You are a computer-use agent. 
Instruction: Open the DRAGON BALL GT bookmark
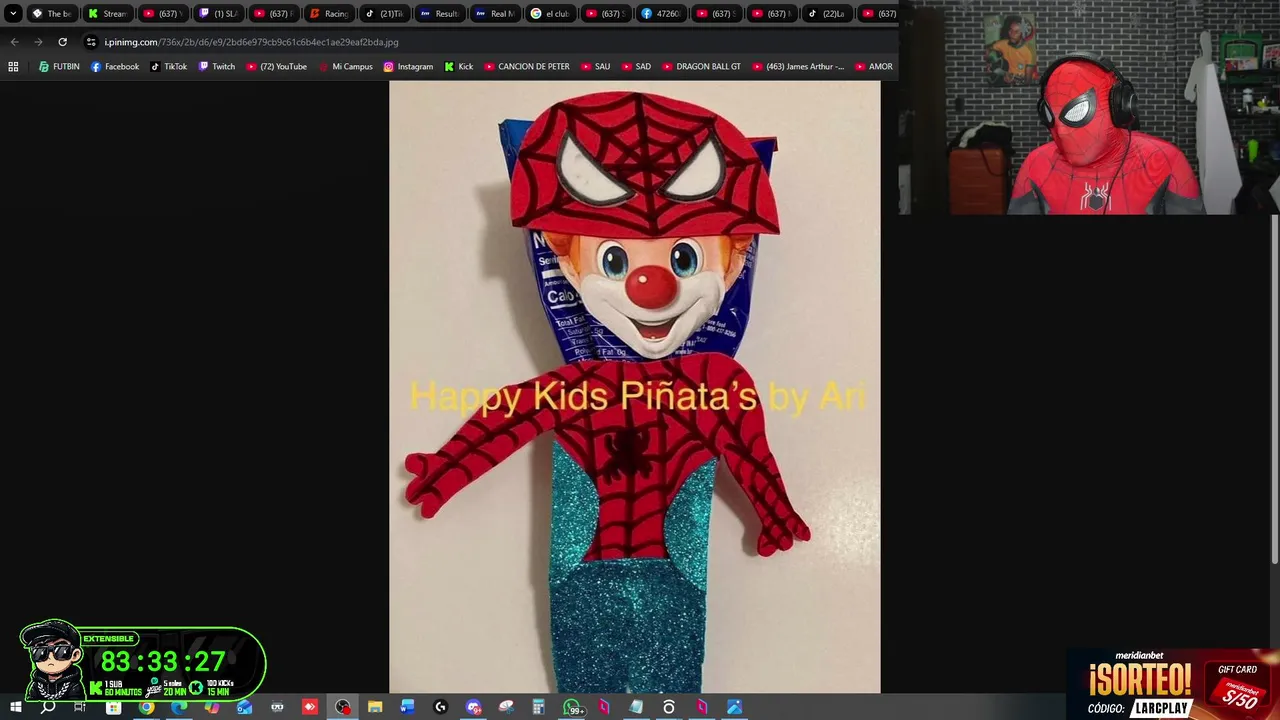(701, 67)
